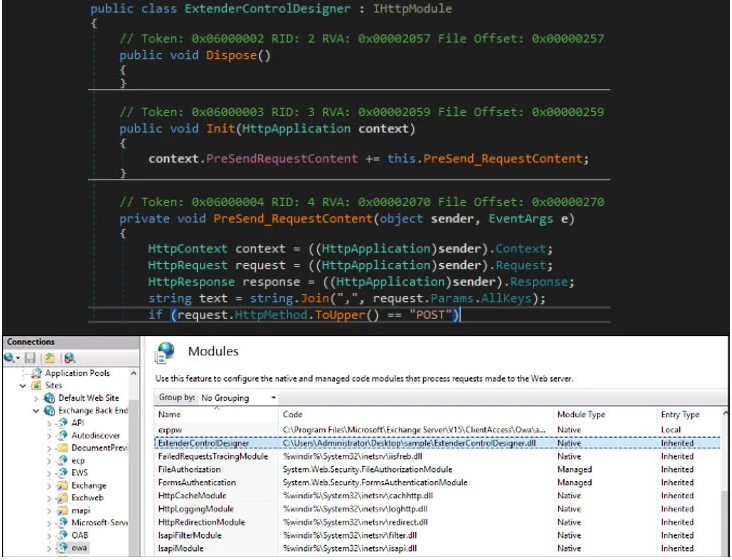
Task: Click the ExtenderControlDesigner.dll code path cell
Action: [409, 443]
